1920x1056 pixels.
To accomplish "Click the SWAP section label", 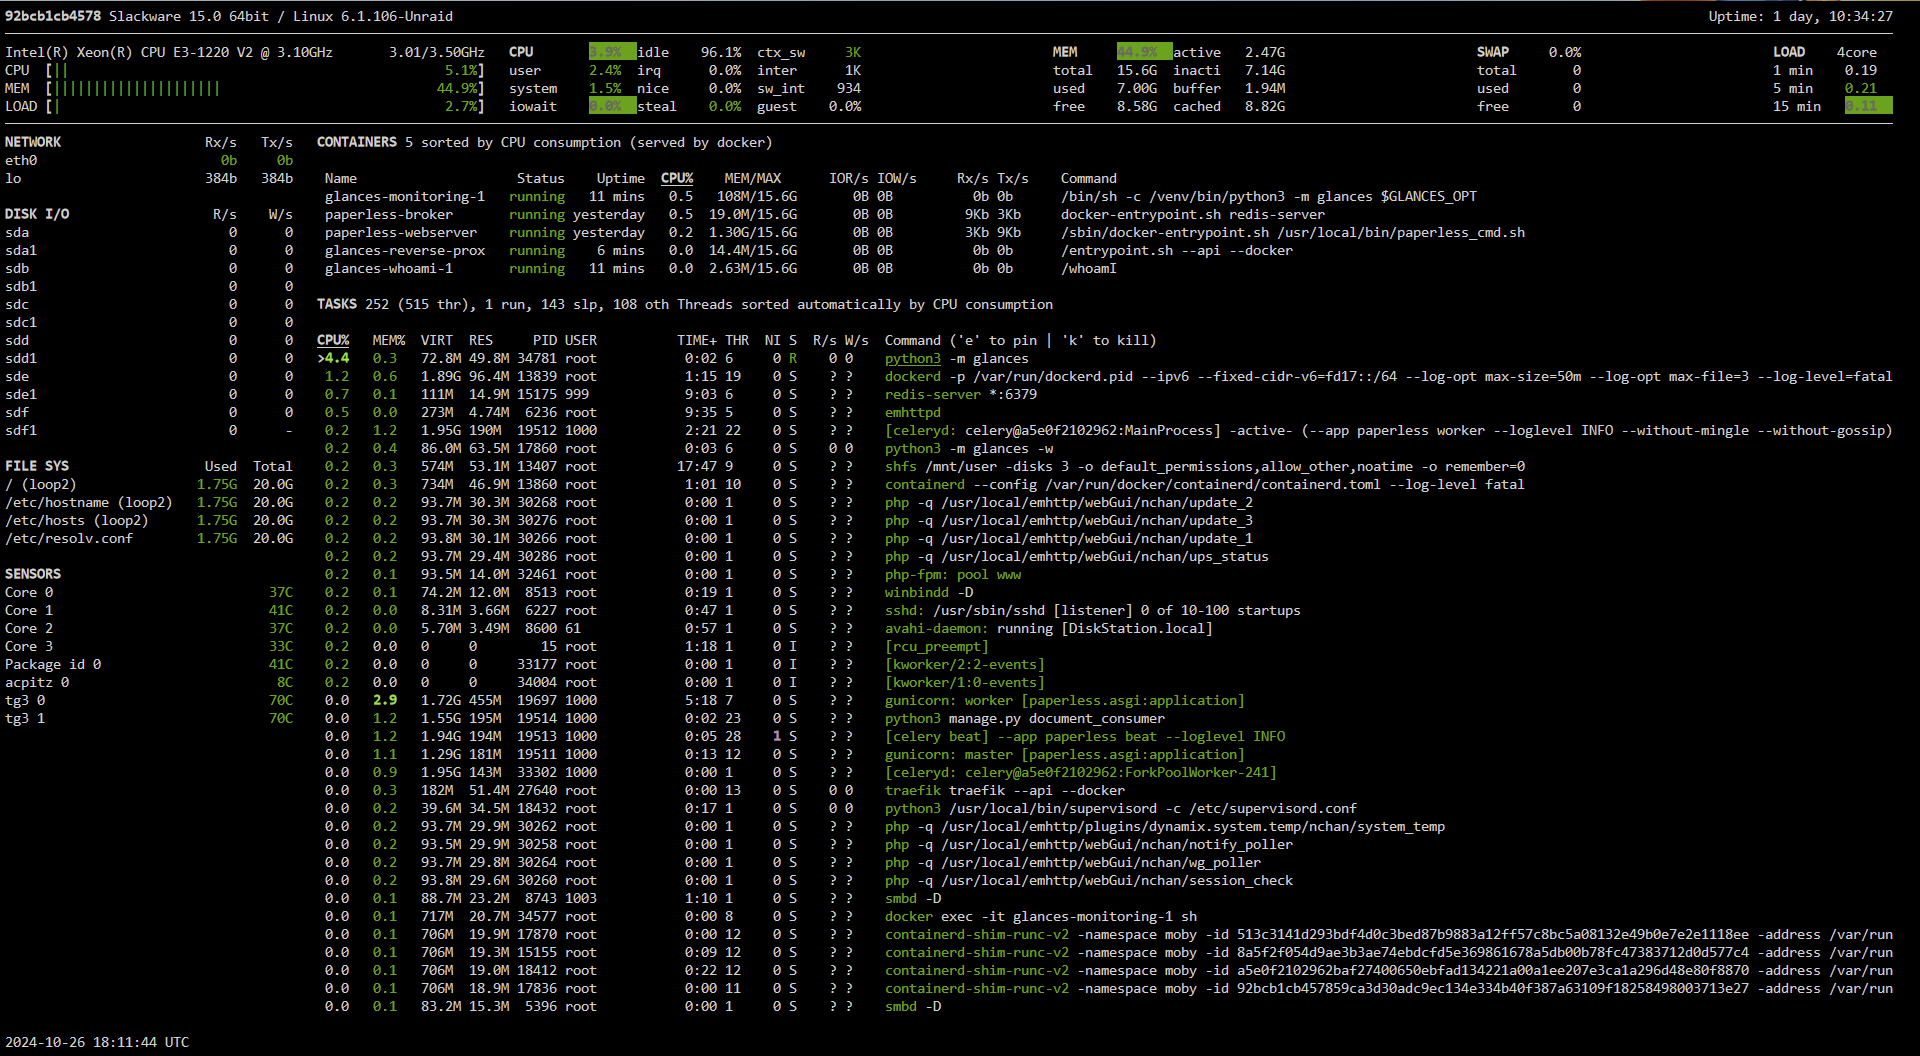I will click(1493, 52).
